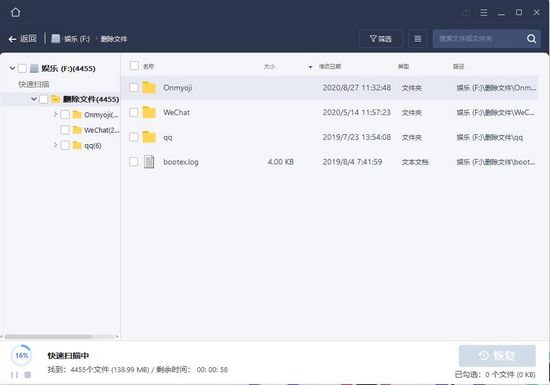This screenshot has width=550, height=385.
Task: Open the hamburger menu in title bar
Action: 484,13
